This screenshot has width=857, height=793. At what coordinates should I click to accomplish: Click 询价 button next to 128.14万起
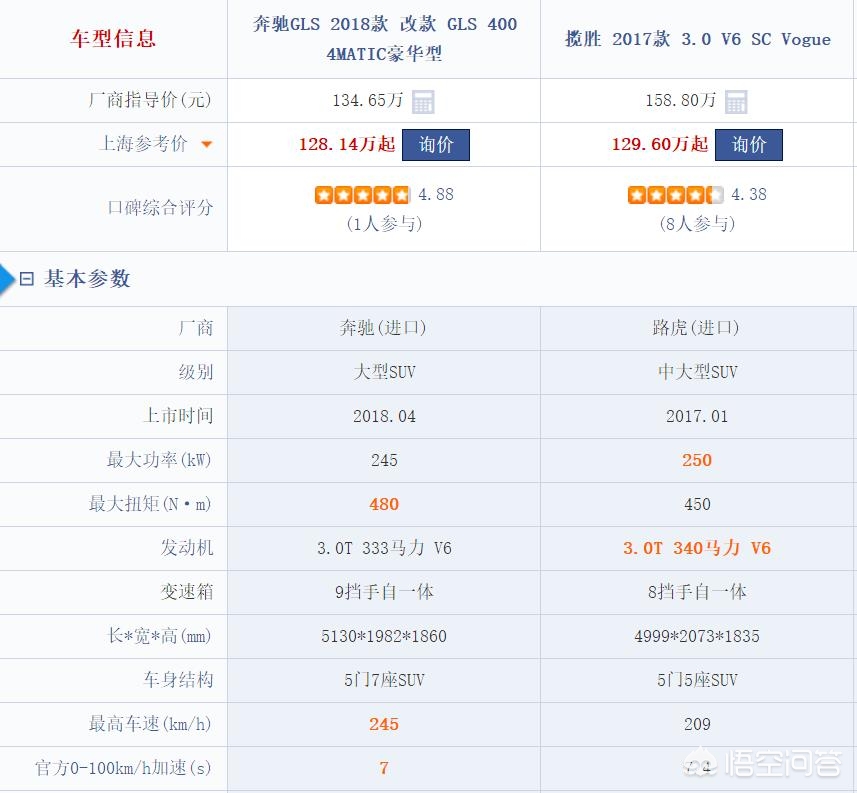point(436,145)
